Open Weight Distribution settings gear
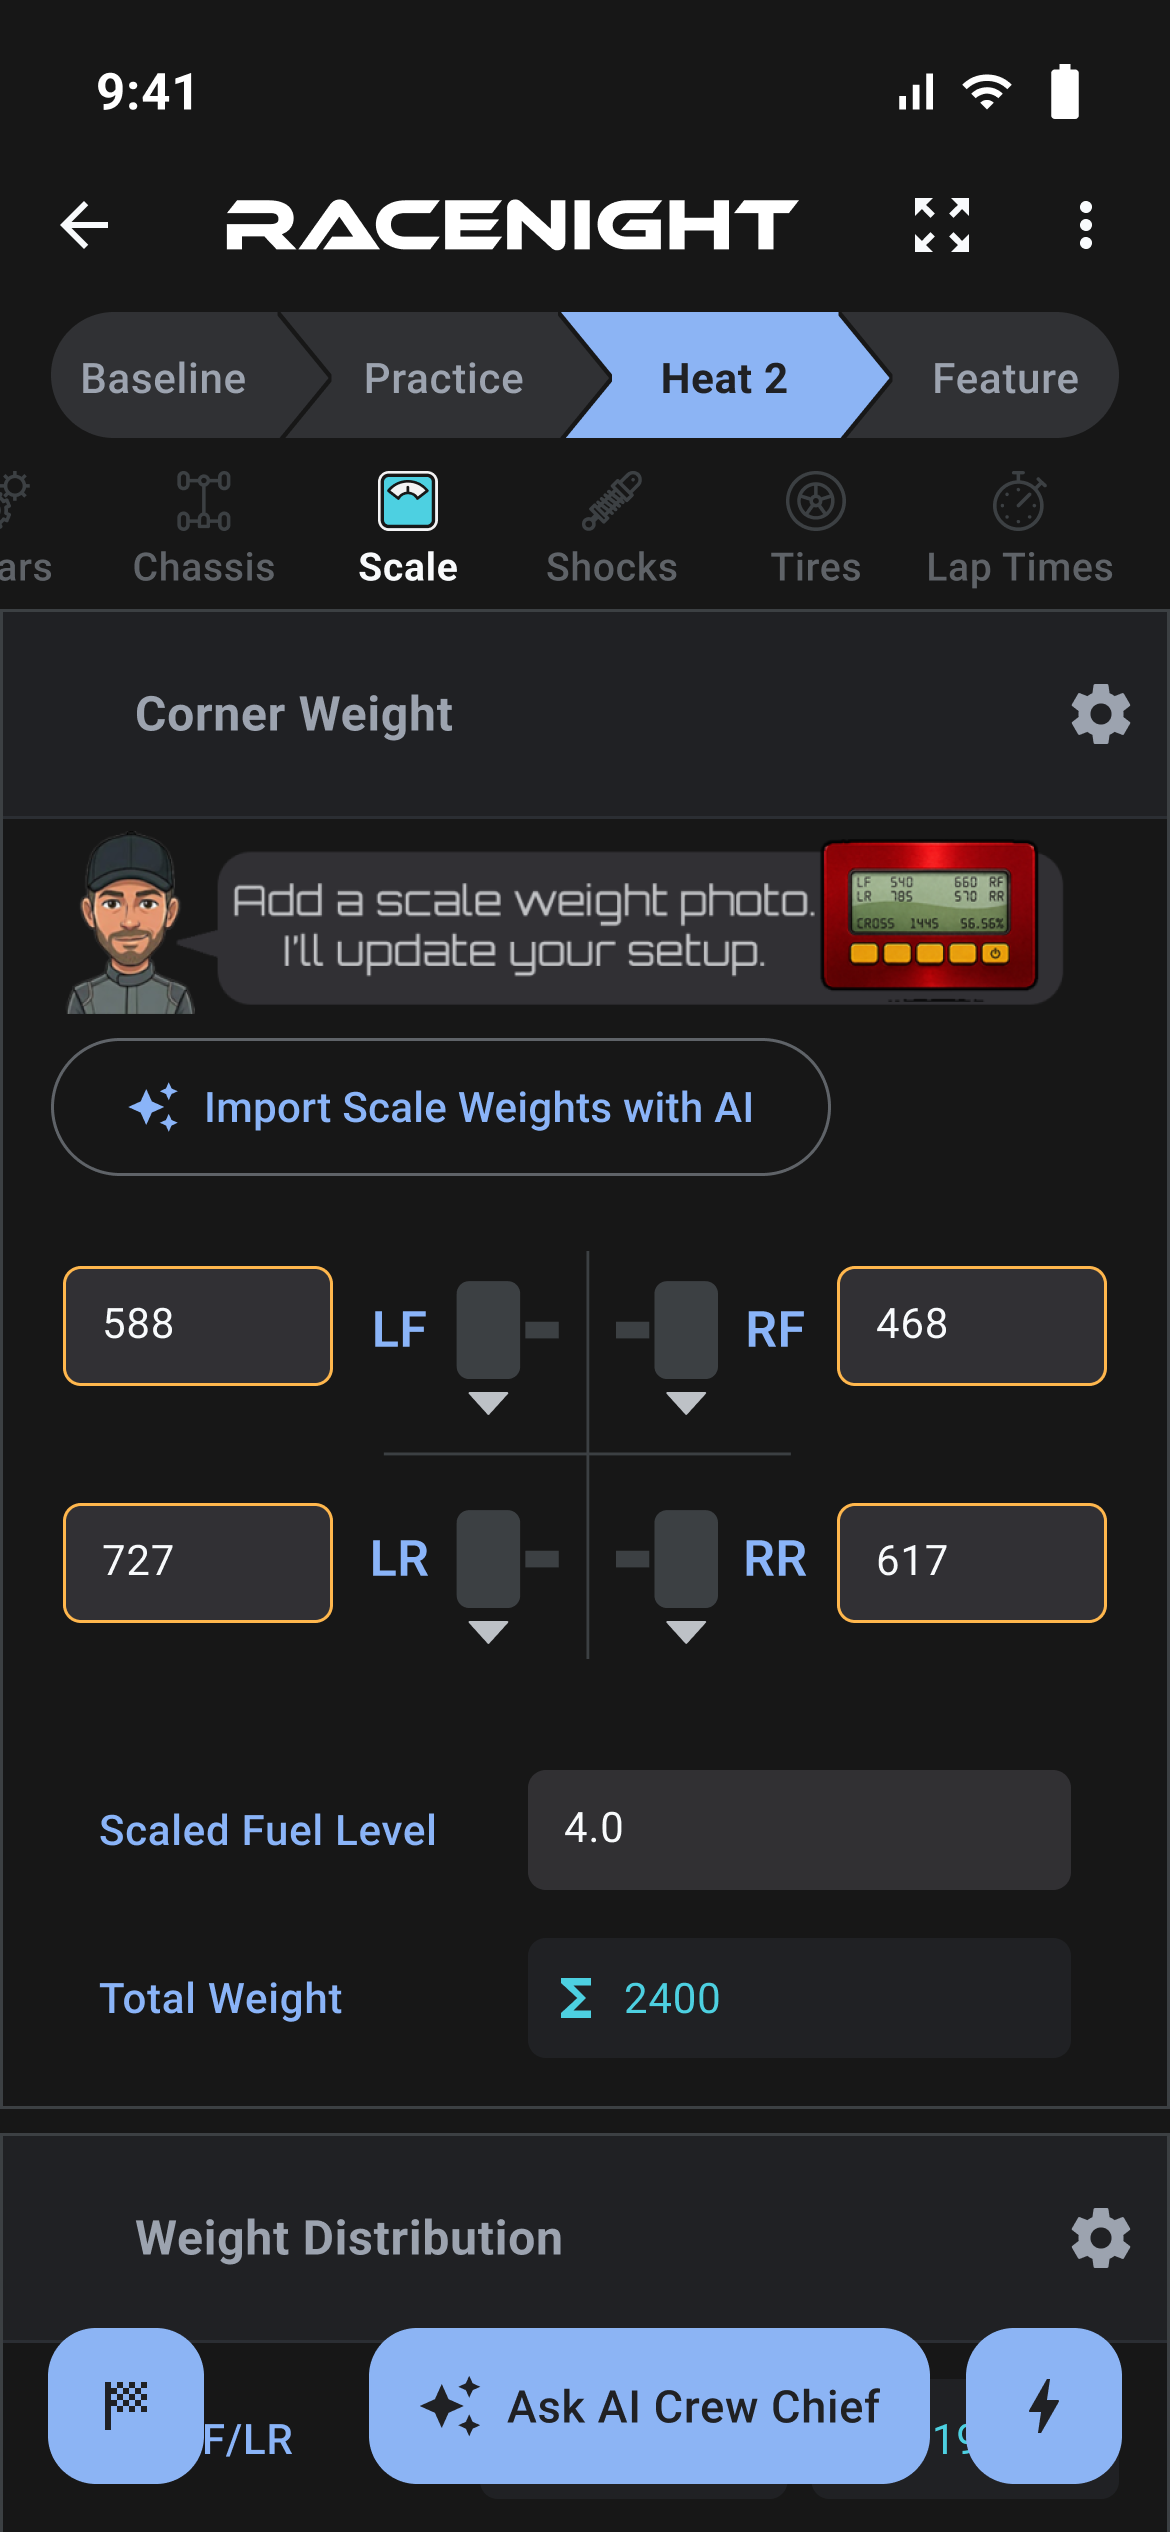 1100,2238
